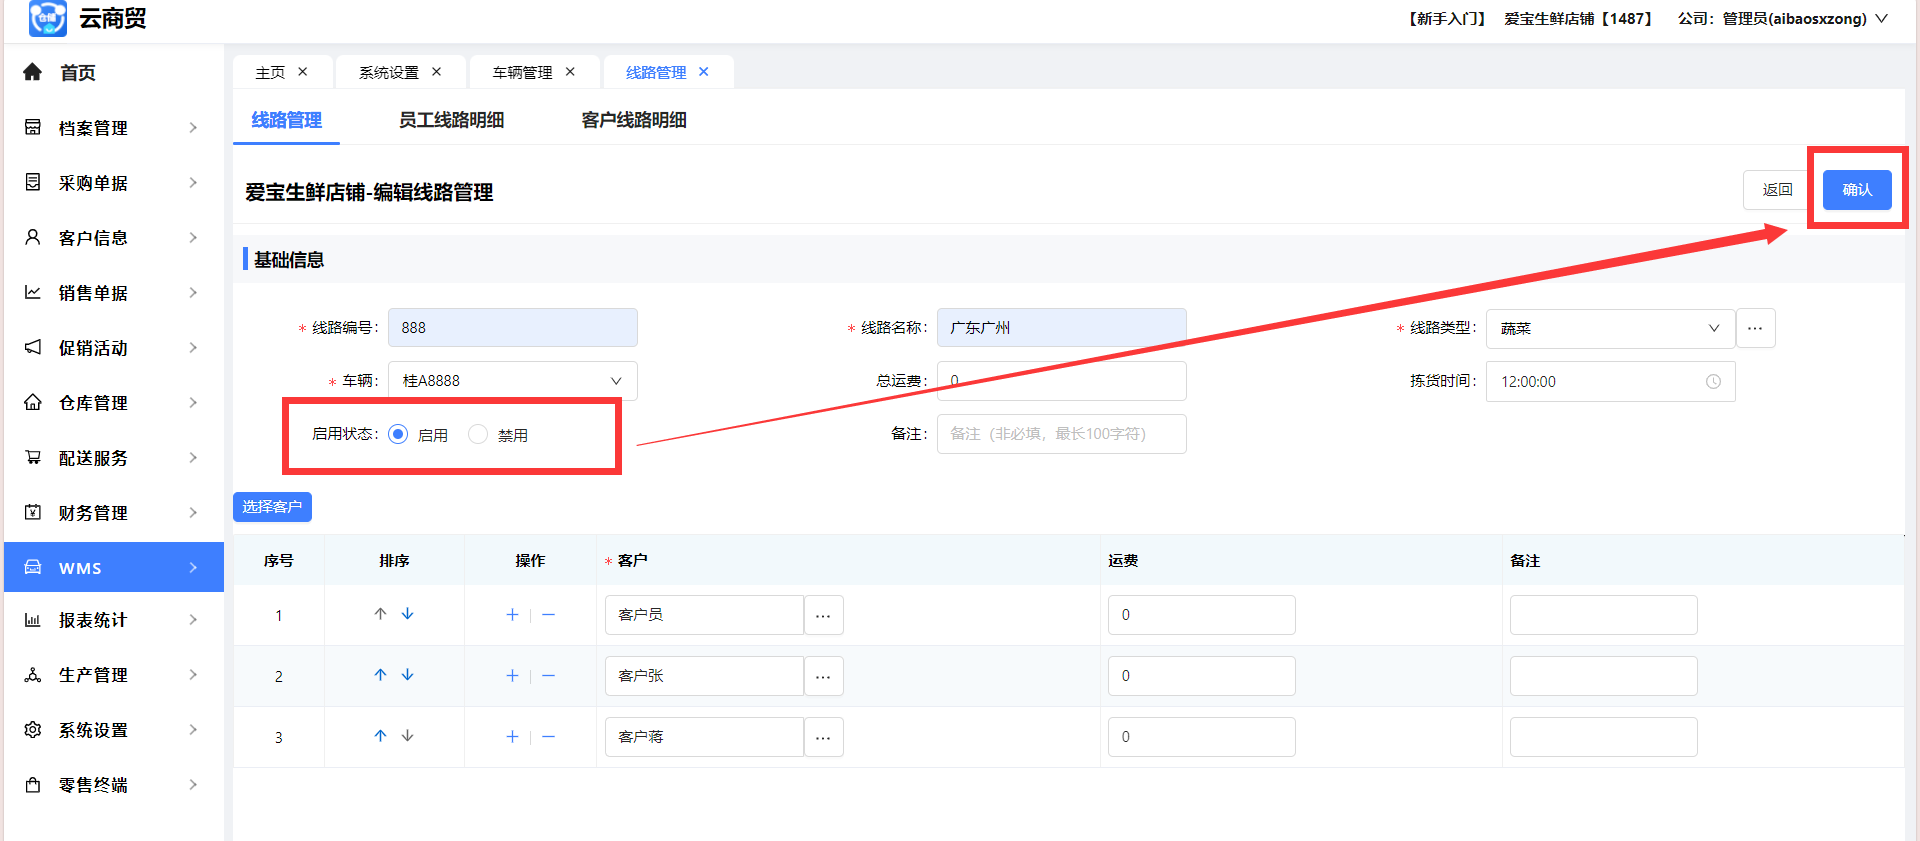Click ellipsis button beside 线路类型 dropdown

(1755, 328)
